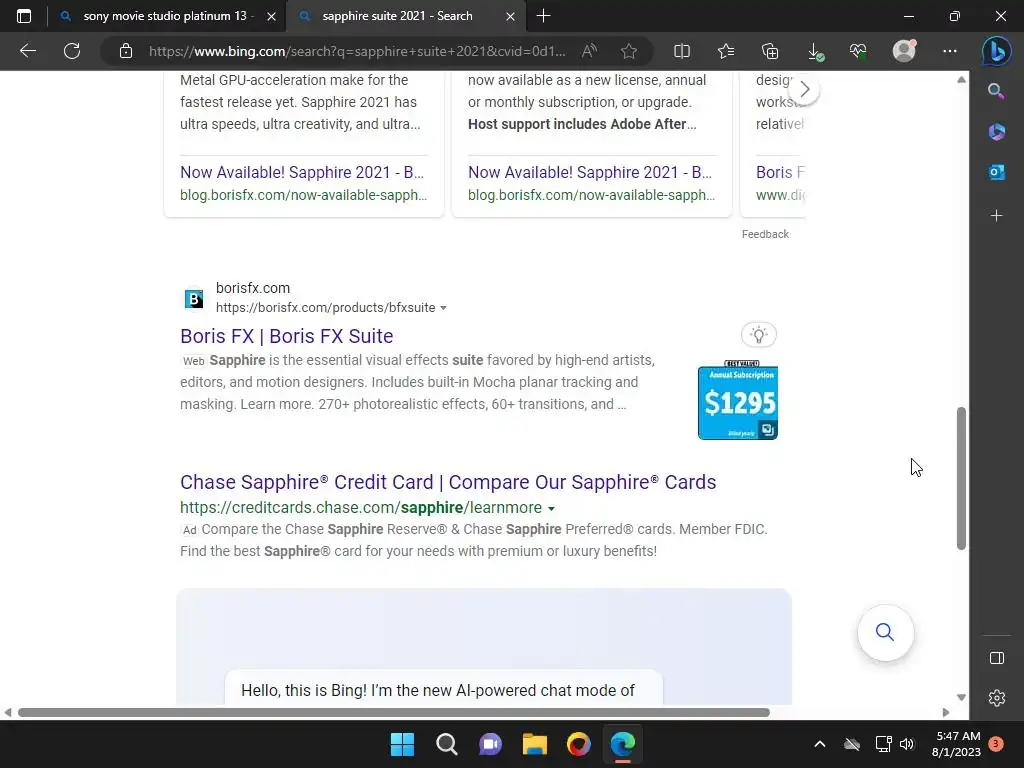The image size is (1024, 768).
Task: Click the lightbulb insight icon
Action: click(759, 335)
